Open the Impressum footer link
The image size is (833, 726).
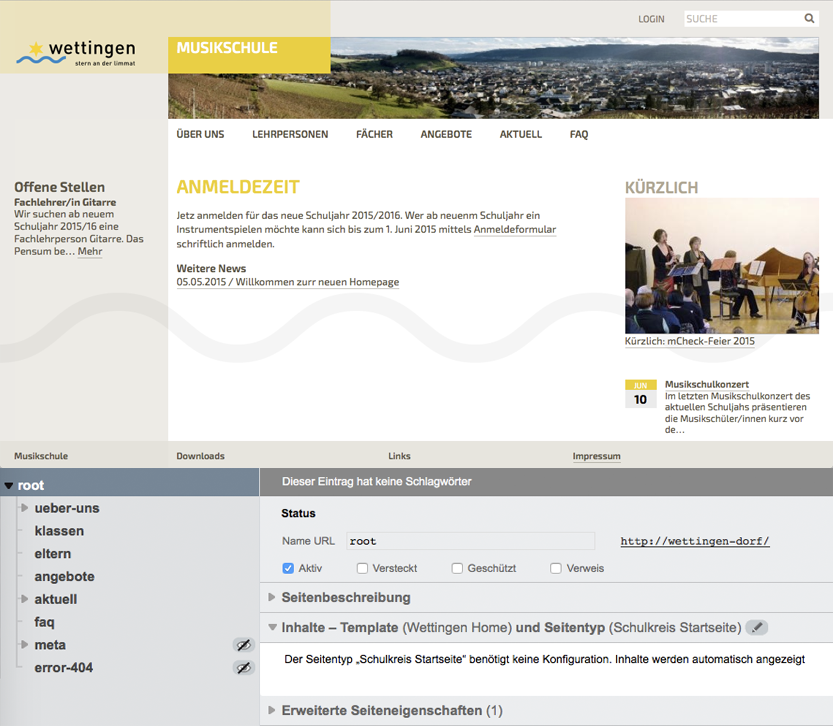point(597,456)
